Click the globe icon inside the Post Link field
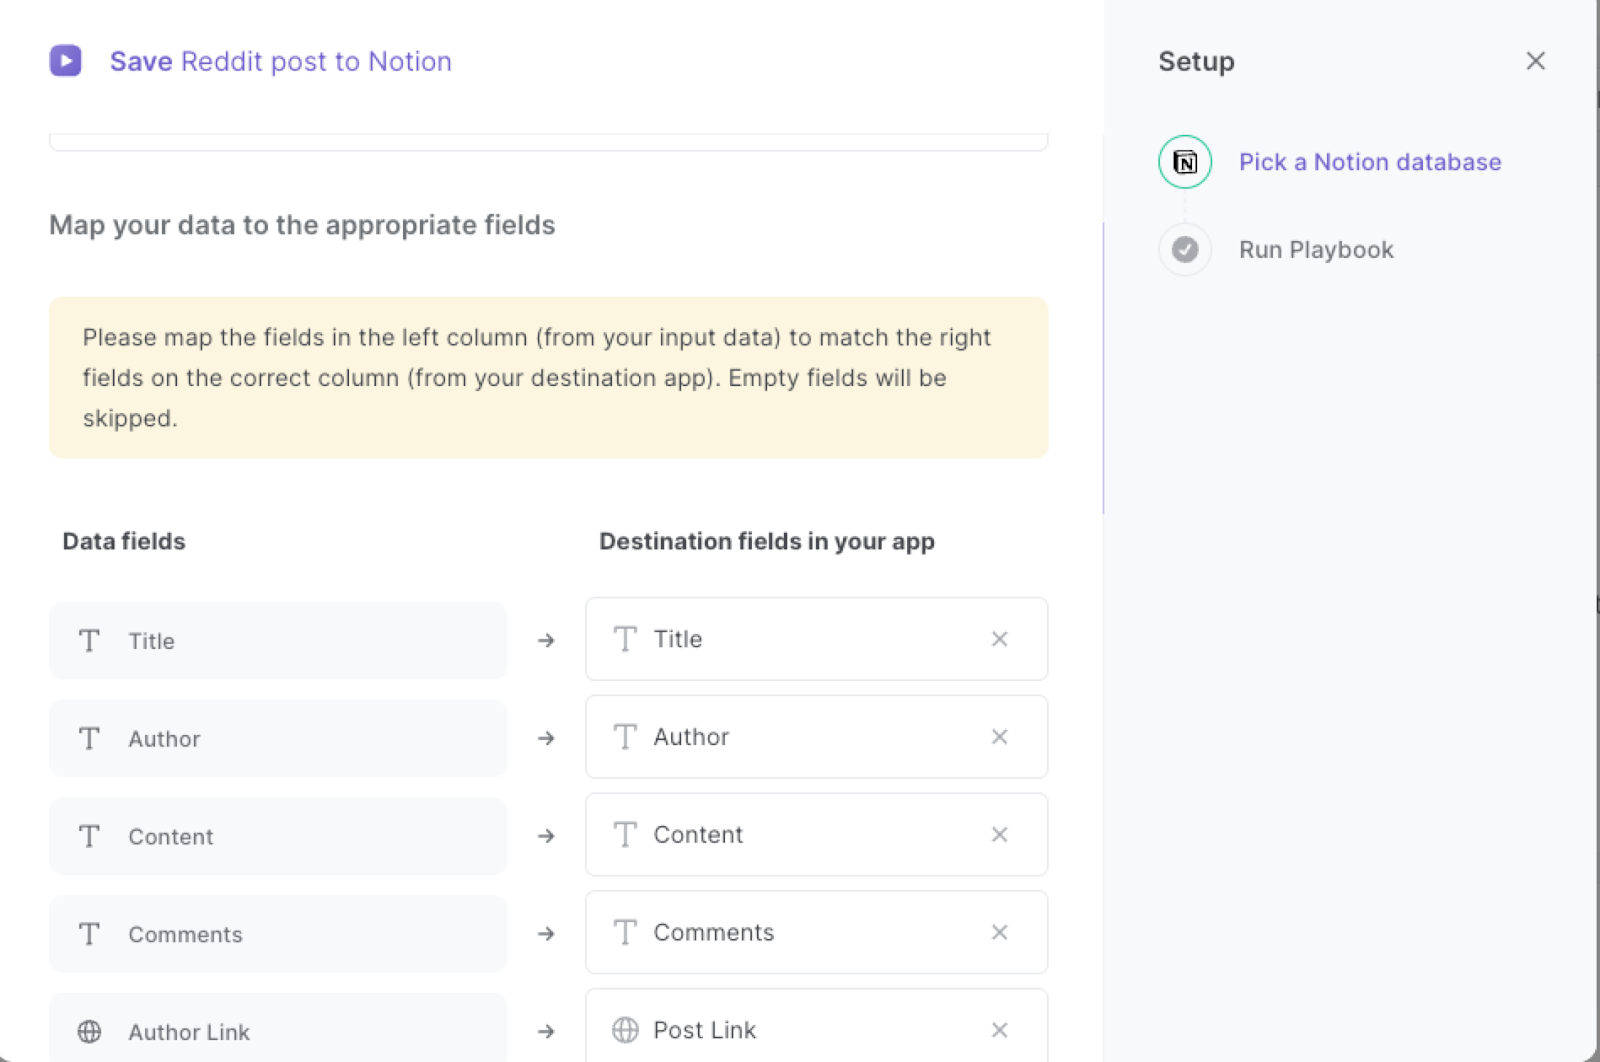This screenshot has width=1600, height=1062. (625, 1029)
